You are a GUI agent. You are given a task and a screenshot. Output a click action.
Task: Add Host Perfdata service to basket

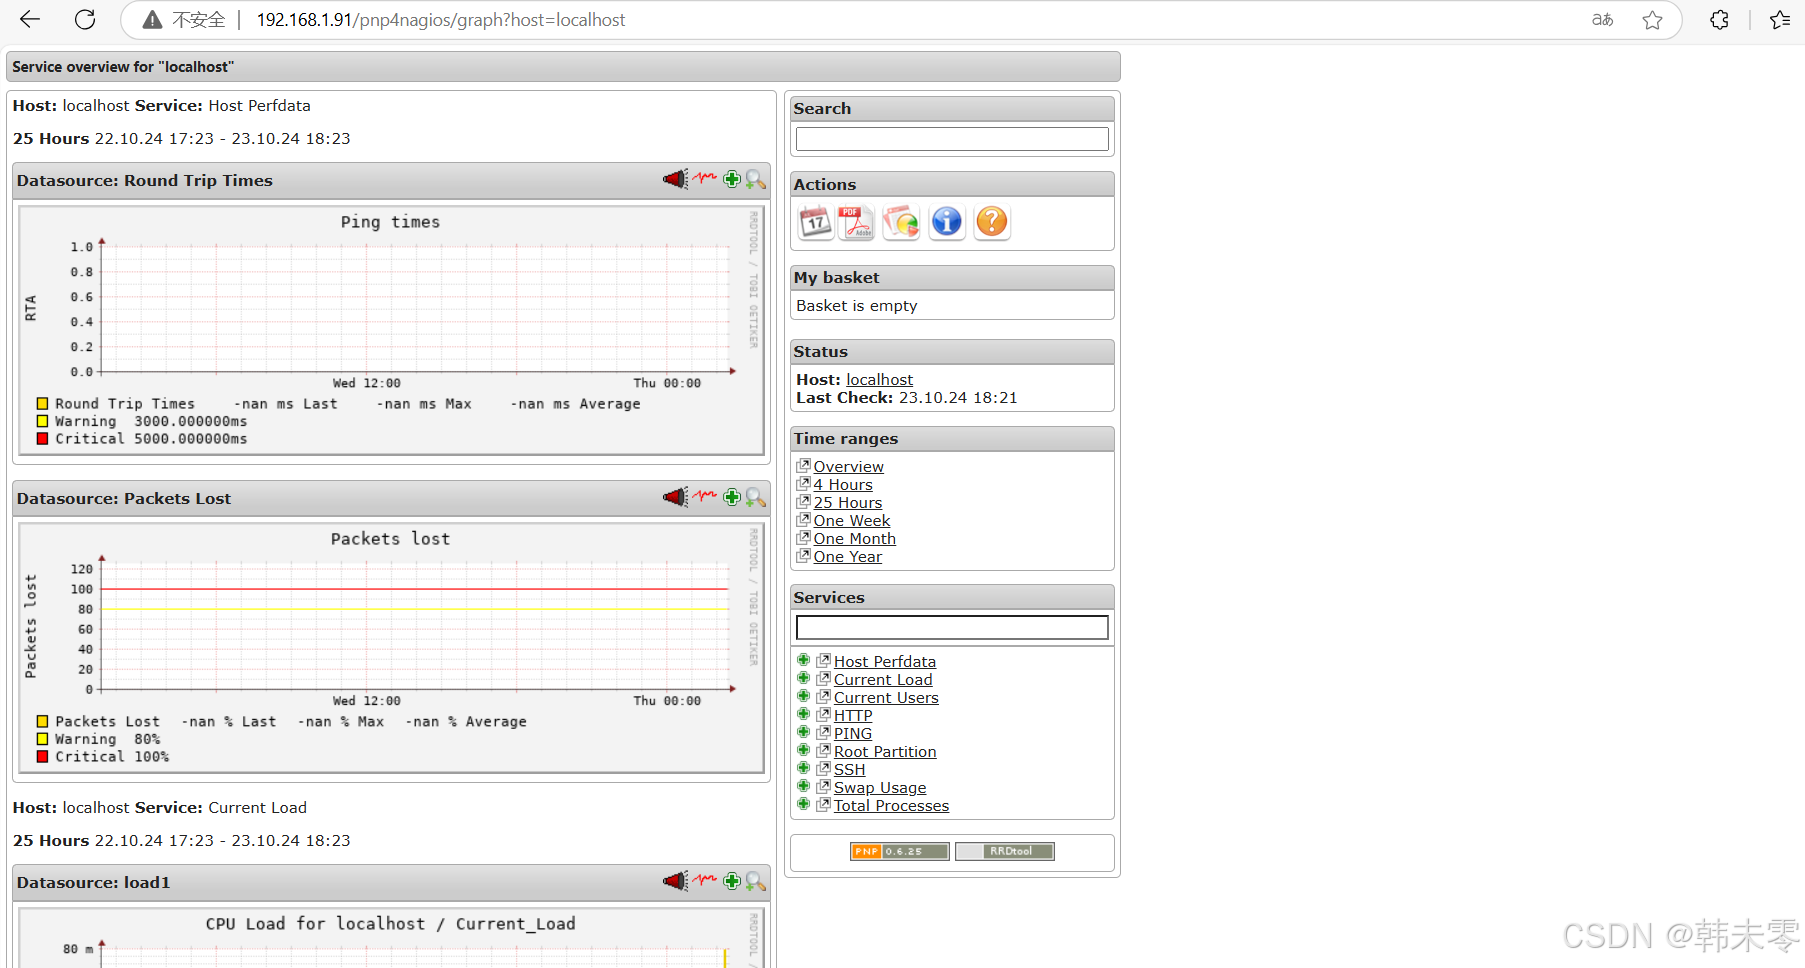pyautogui.click(x=803, y=660)
